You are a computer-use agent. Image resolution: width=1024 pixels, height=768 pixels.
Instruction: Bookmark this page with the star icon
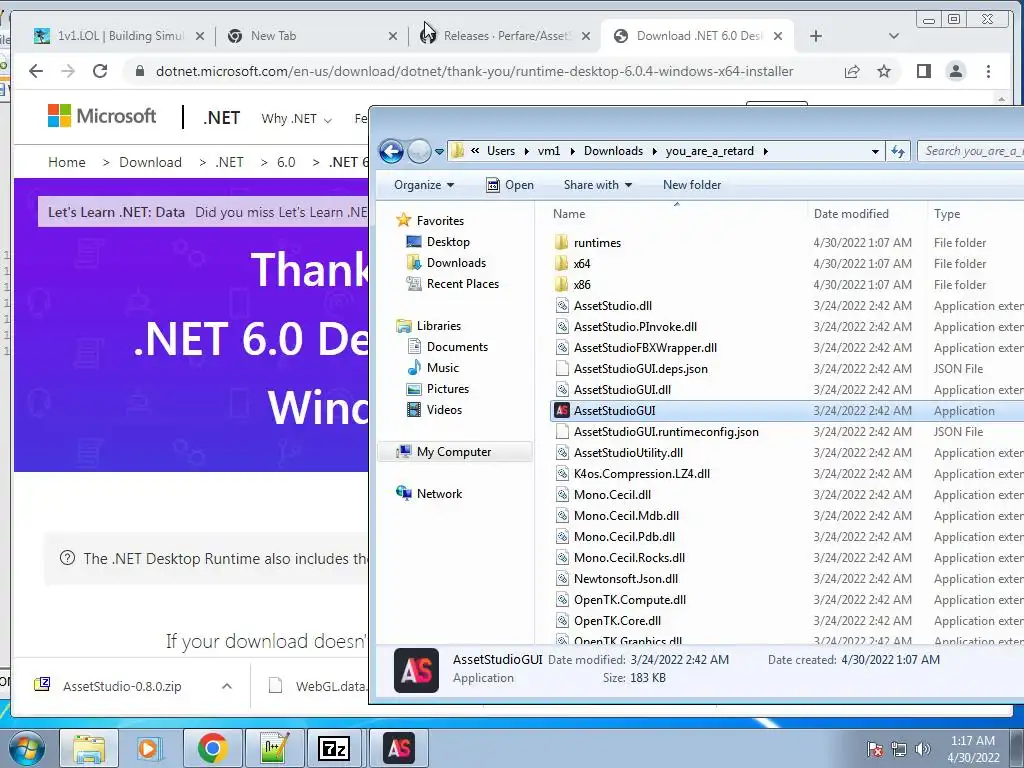click(x=884, y=71)
